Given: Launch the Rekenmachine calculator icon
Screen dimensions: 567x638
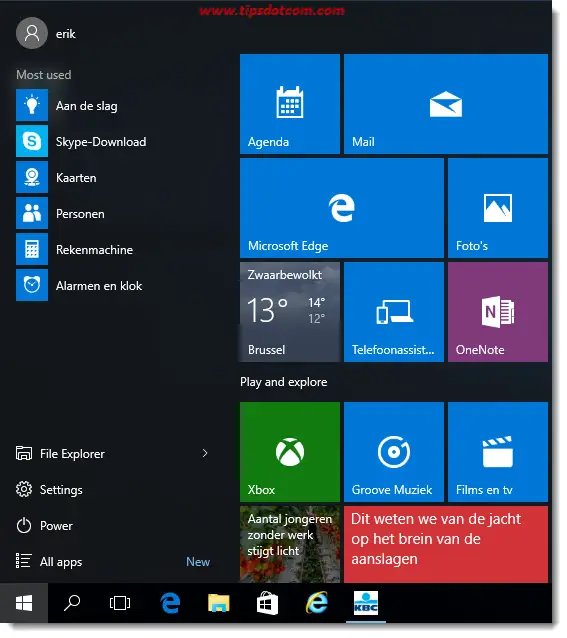Looking at the screenshot, I should coord(32,249).
